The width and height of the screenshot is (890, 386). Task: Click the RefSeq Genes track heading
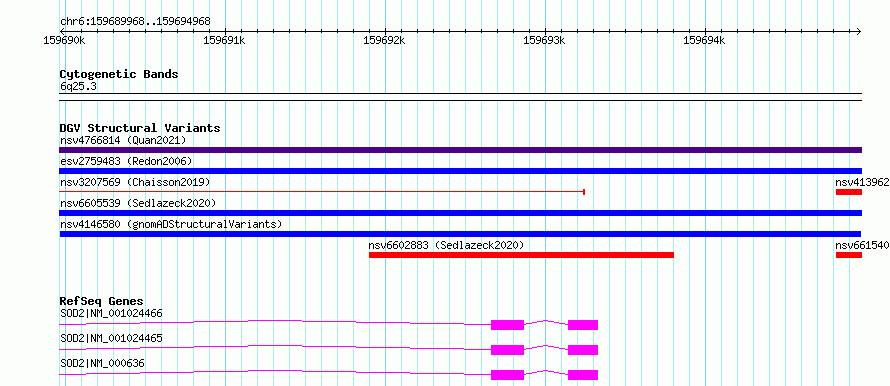tap(102, 301)
